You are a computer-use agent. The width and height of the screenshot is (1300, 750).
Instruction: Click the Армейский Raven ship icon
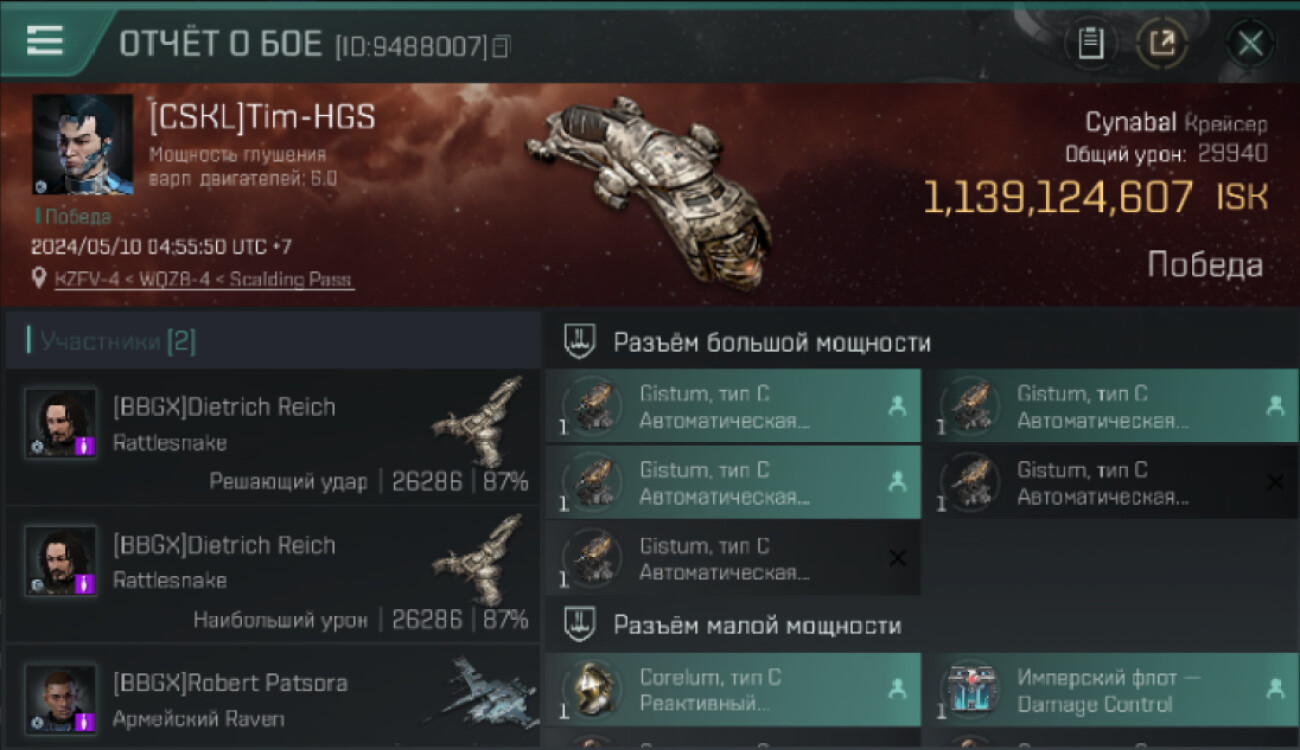[x=480, y=692]
